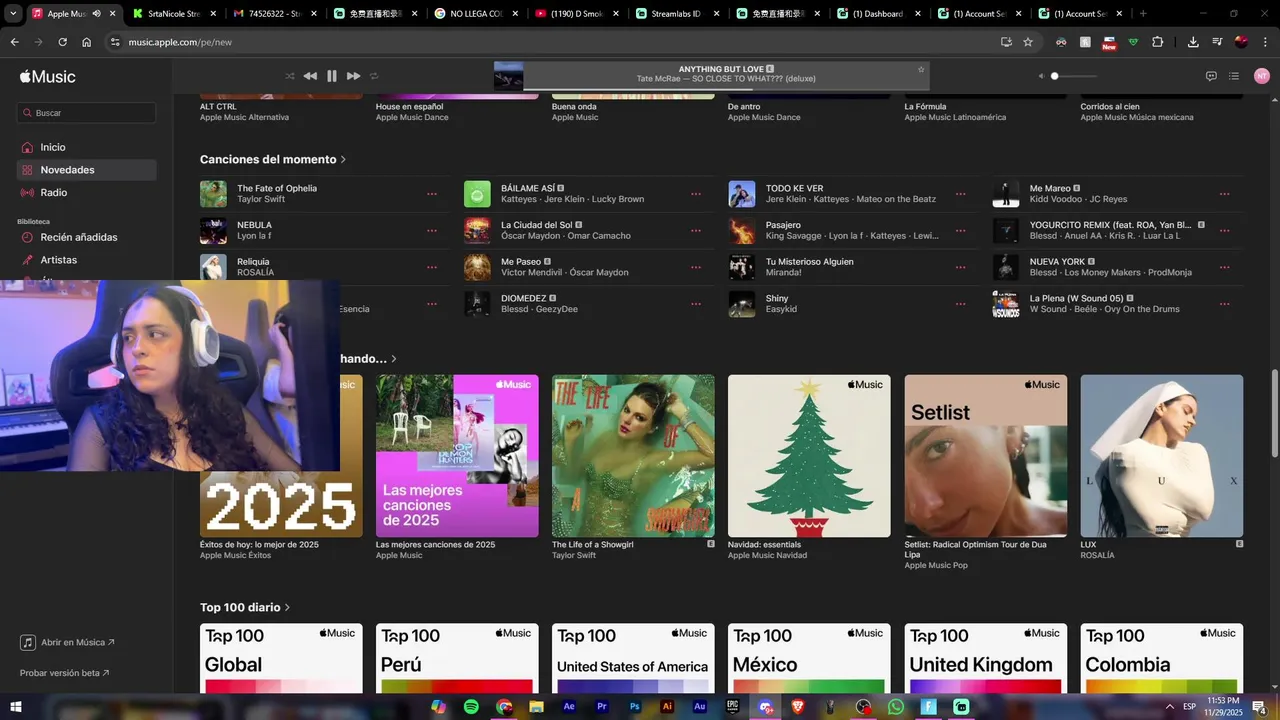Switch to the Dashboard browser tab
The height and width of the screenshot is (720, 1280).
[876, 14]
